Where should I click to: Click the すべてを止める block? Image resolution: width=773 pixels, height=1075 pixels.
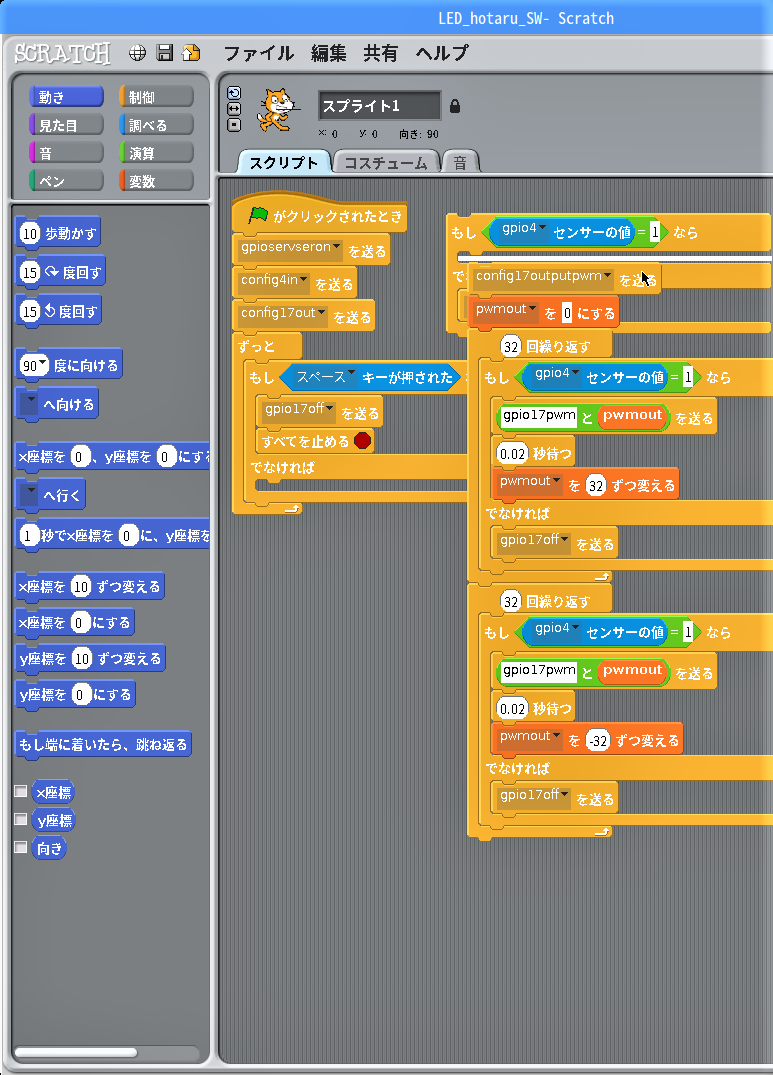click(x=315, y=441)
